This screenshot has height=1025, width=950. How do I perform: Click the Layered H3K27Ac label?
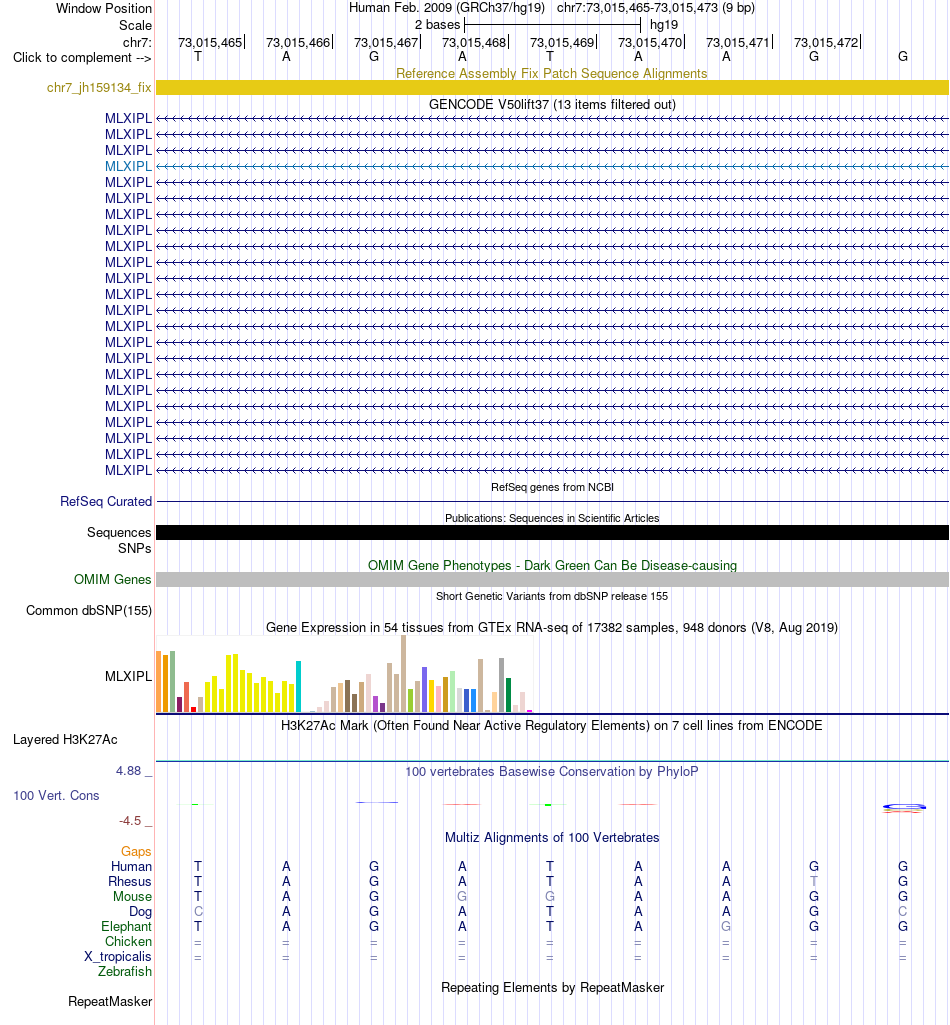tap(65, 740)
